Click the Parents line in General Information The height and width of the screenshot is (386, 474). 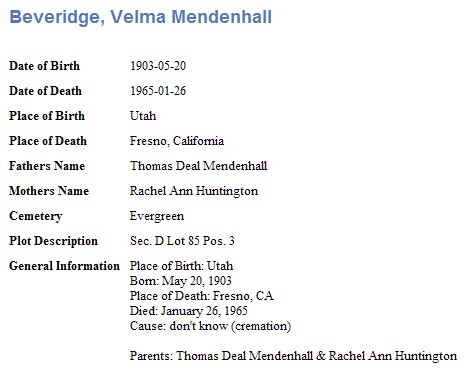(x=293, y=356)
